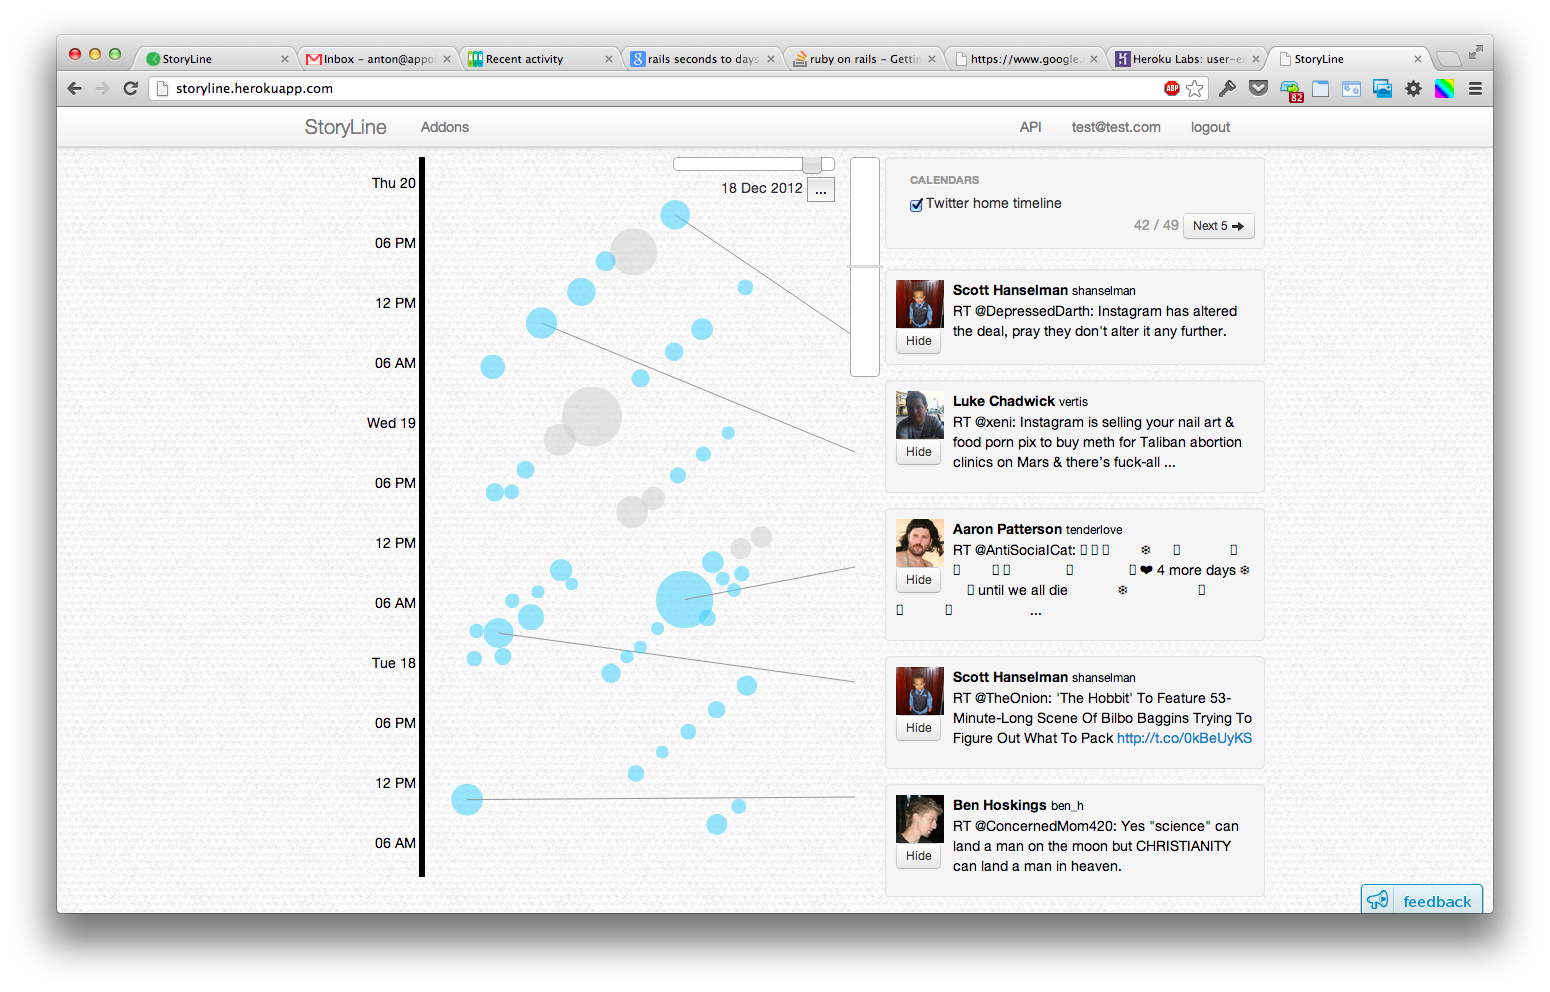This screenshot has width=1550, height=992.
Task: Click the logout link
Action: pos(1210,127)
